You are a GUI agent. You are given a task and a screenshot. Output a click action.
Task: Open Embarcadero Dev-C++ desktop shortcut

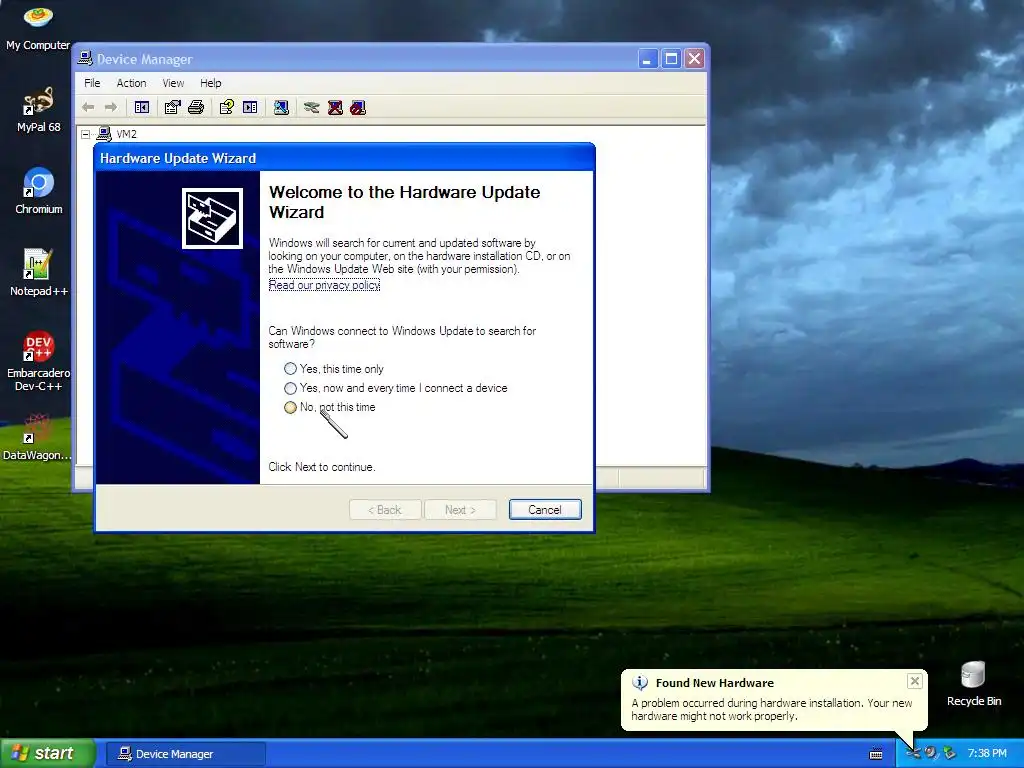38,361
